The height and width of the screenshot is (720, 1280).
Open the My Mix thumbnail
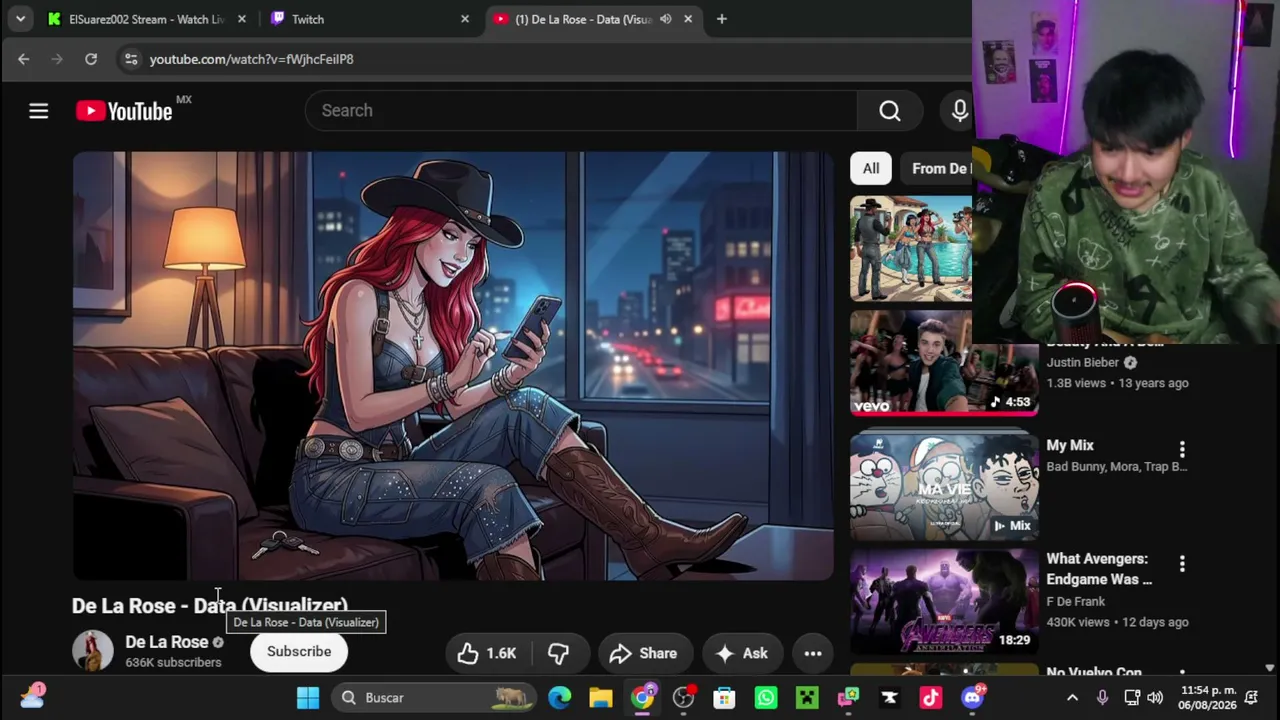[x=944, y=485]
